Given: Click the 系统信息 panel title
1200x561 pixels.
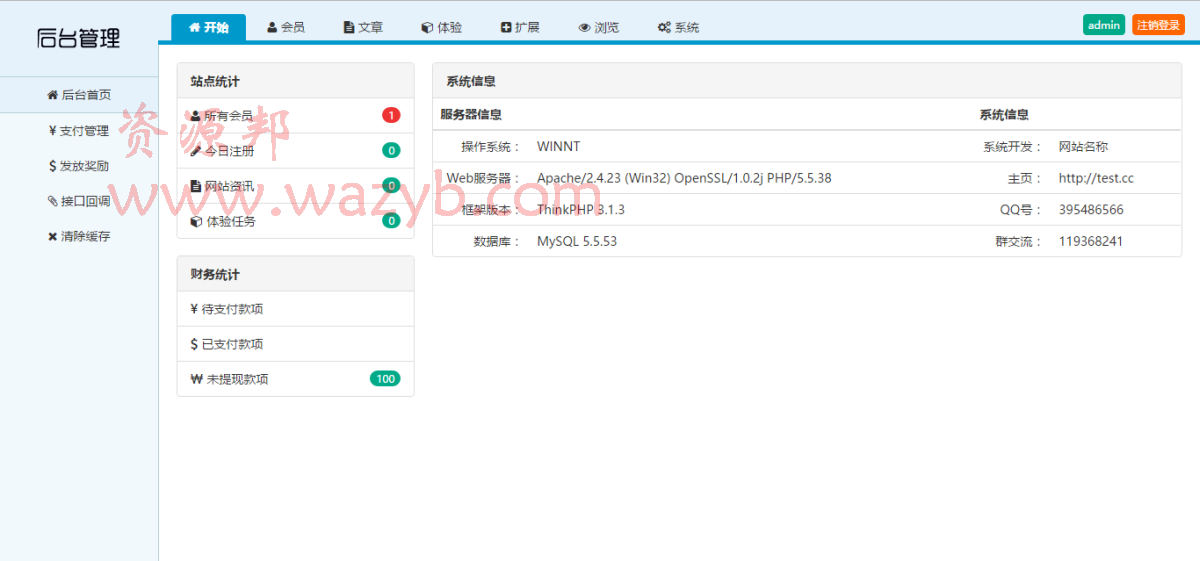Looking at the screenshot, I should [471, 81].
